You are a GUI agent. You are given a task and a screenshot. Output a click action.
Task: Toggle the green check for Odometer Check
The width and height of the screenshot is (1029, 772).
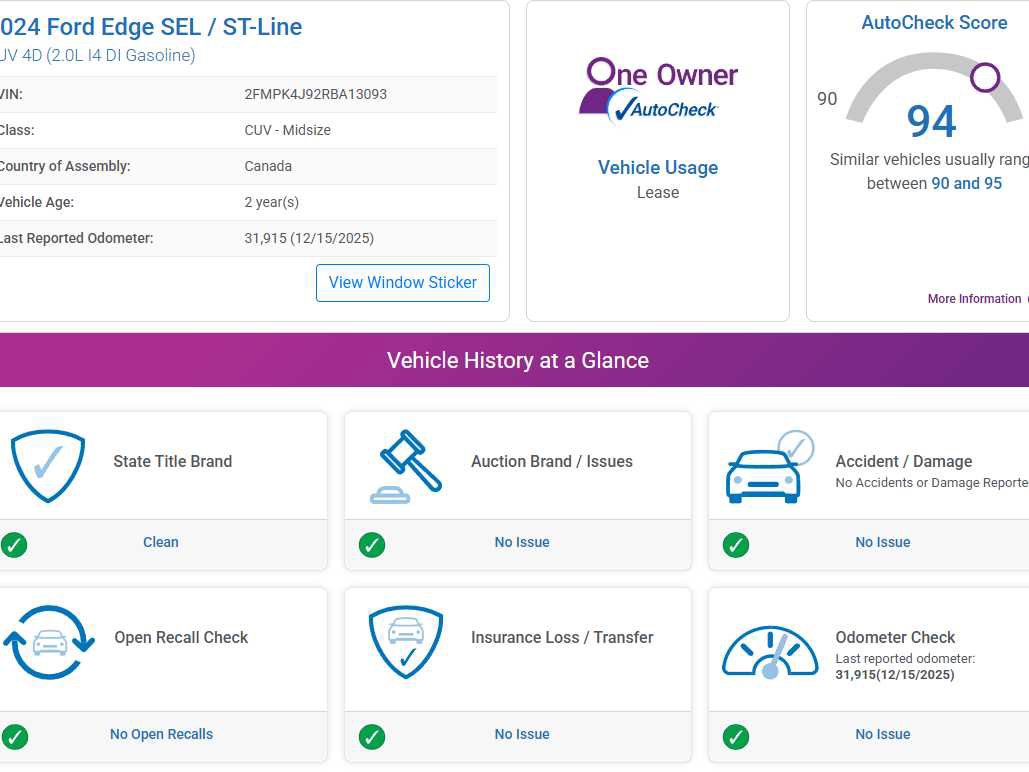736,735
